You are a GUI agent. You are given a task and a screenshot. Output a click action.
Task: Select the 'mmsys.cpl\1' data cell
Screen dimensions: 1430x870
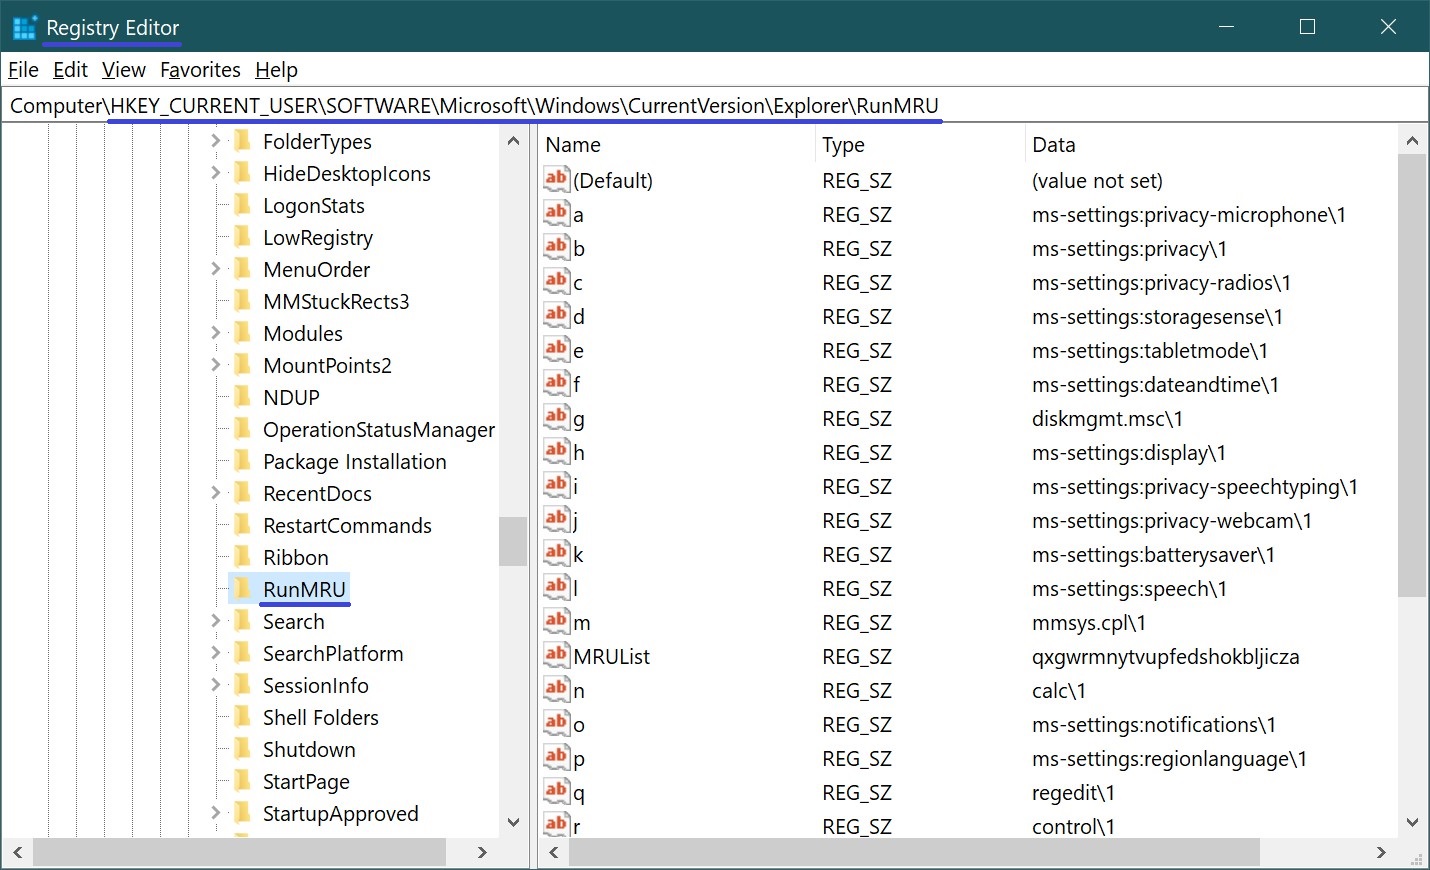(1089, 622)
